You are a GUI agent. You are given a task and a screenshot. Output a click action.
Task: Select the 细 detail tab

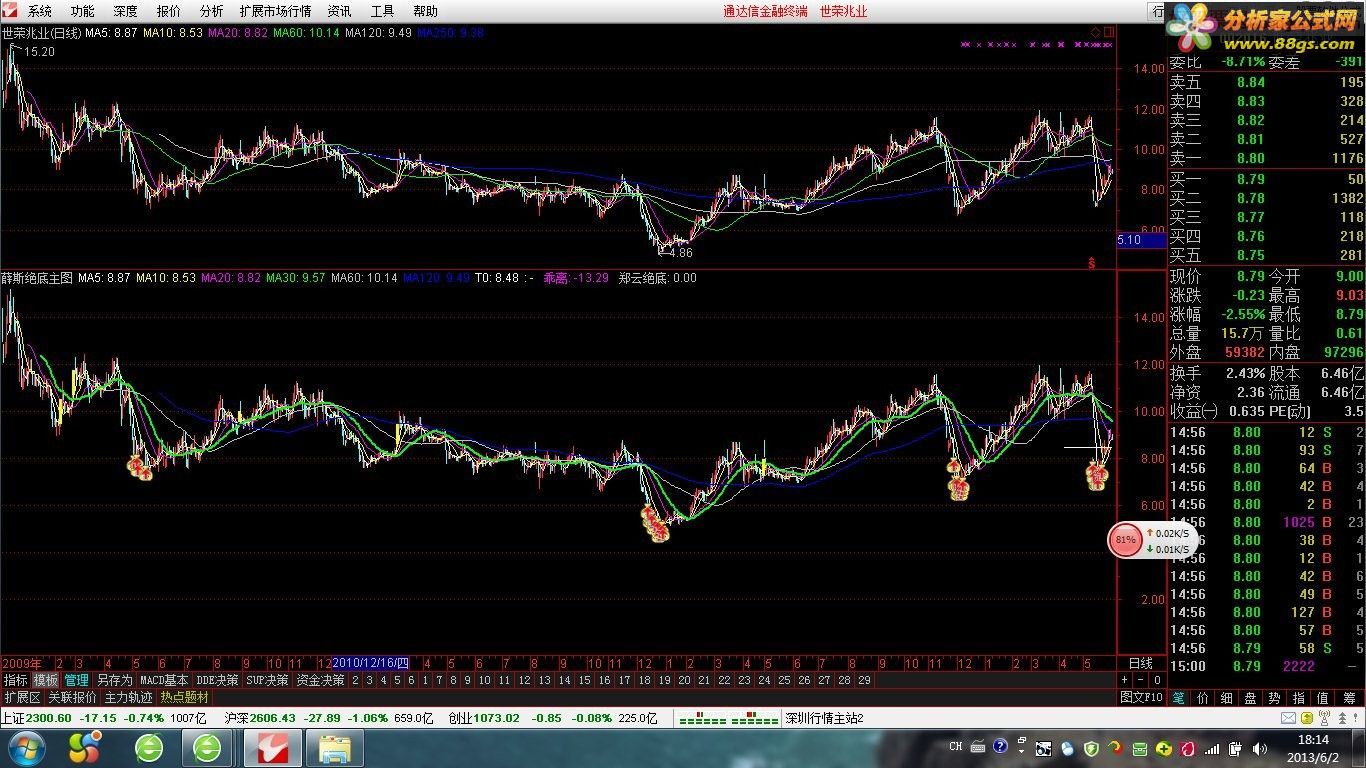(x=1227, y=698)
